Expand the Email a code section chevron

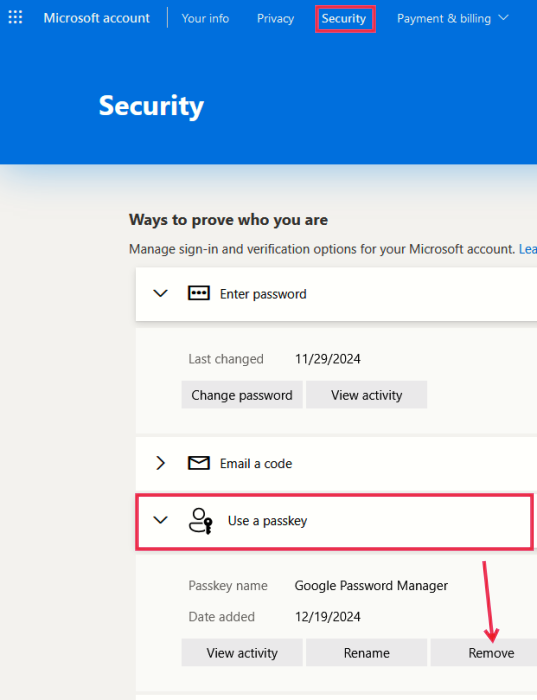[160, 463]
